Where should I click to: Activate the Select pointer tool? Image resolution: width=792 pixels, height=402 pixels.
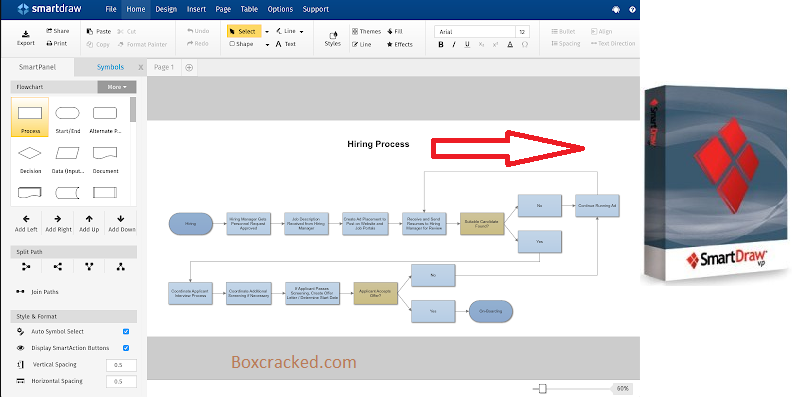pyautogui.click(x=244, y=31)
